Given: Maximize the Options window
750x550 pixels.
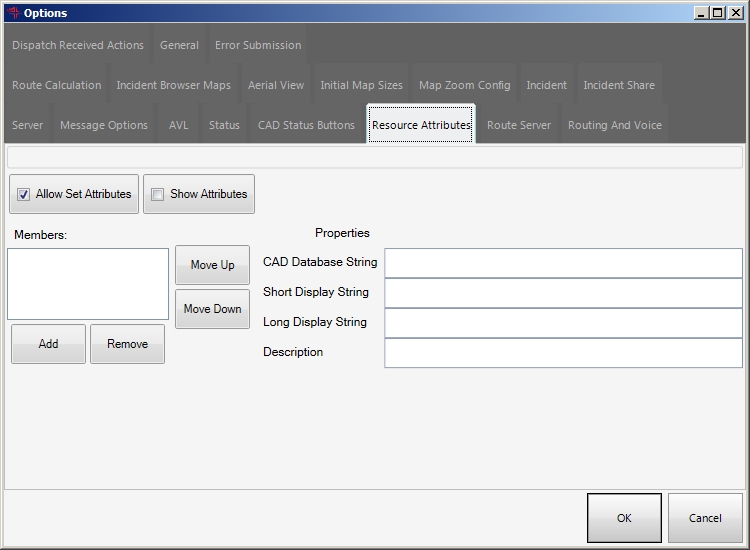Looking at the screenshot, I should pos(718,13).
